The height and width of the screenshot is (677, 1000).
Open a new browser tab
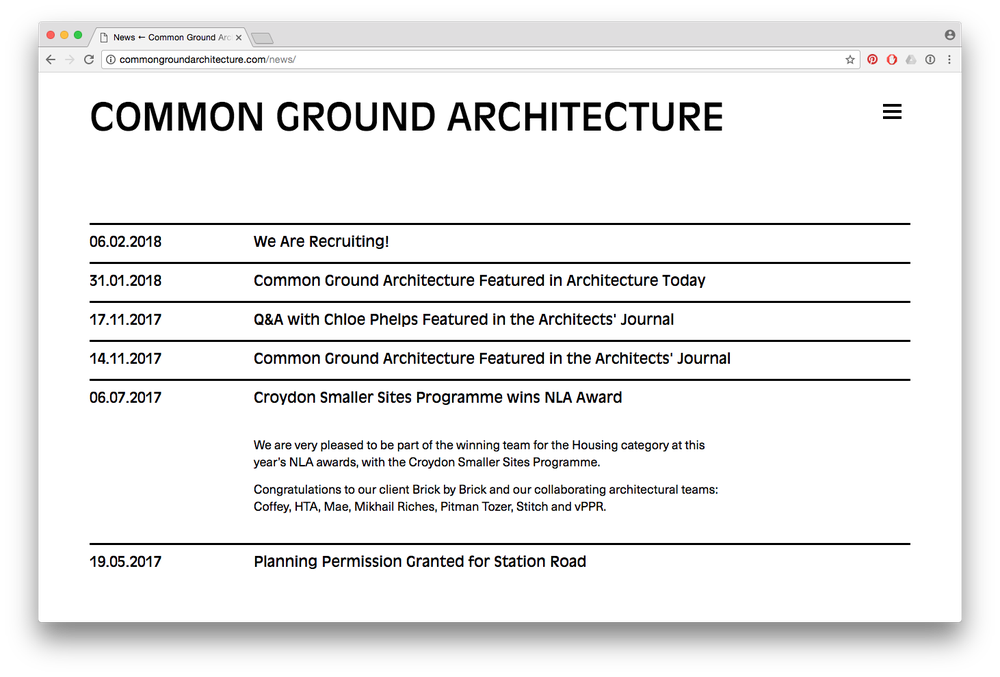click(262, 38)
